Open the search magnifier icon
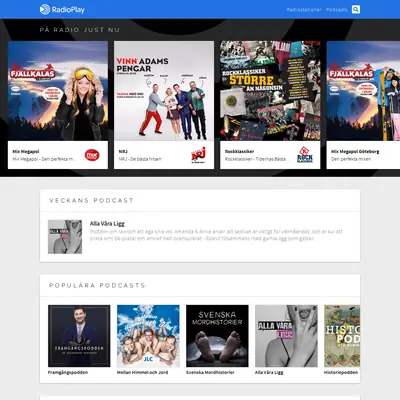Screen dimensions: 400x400 point(356,9)
